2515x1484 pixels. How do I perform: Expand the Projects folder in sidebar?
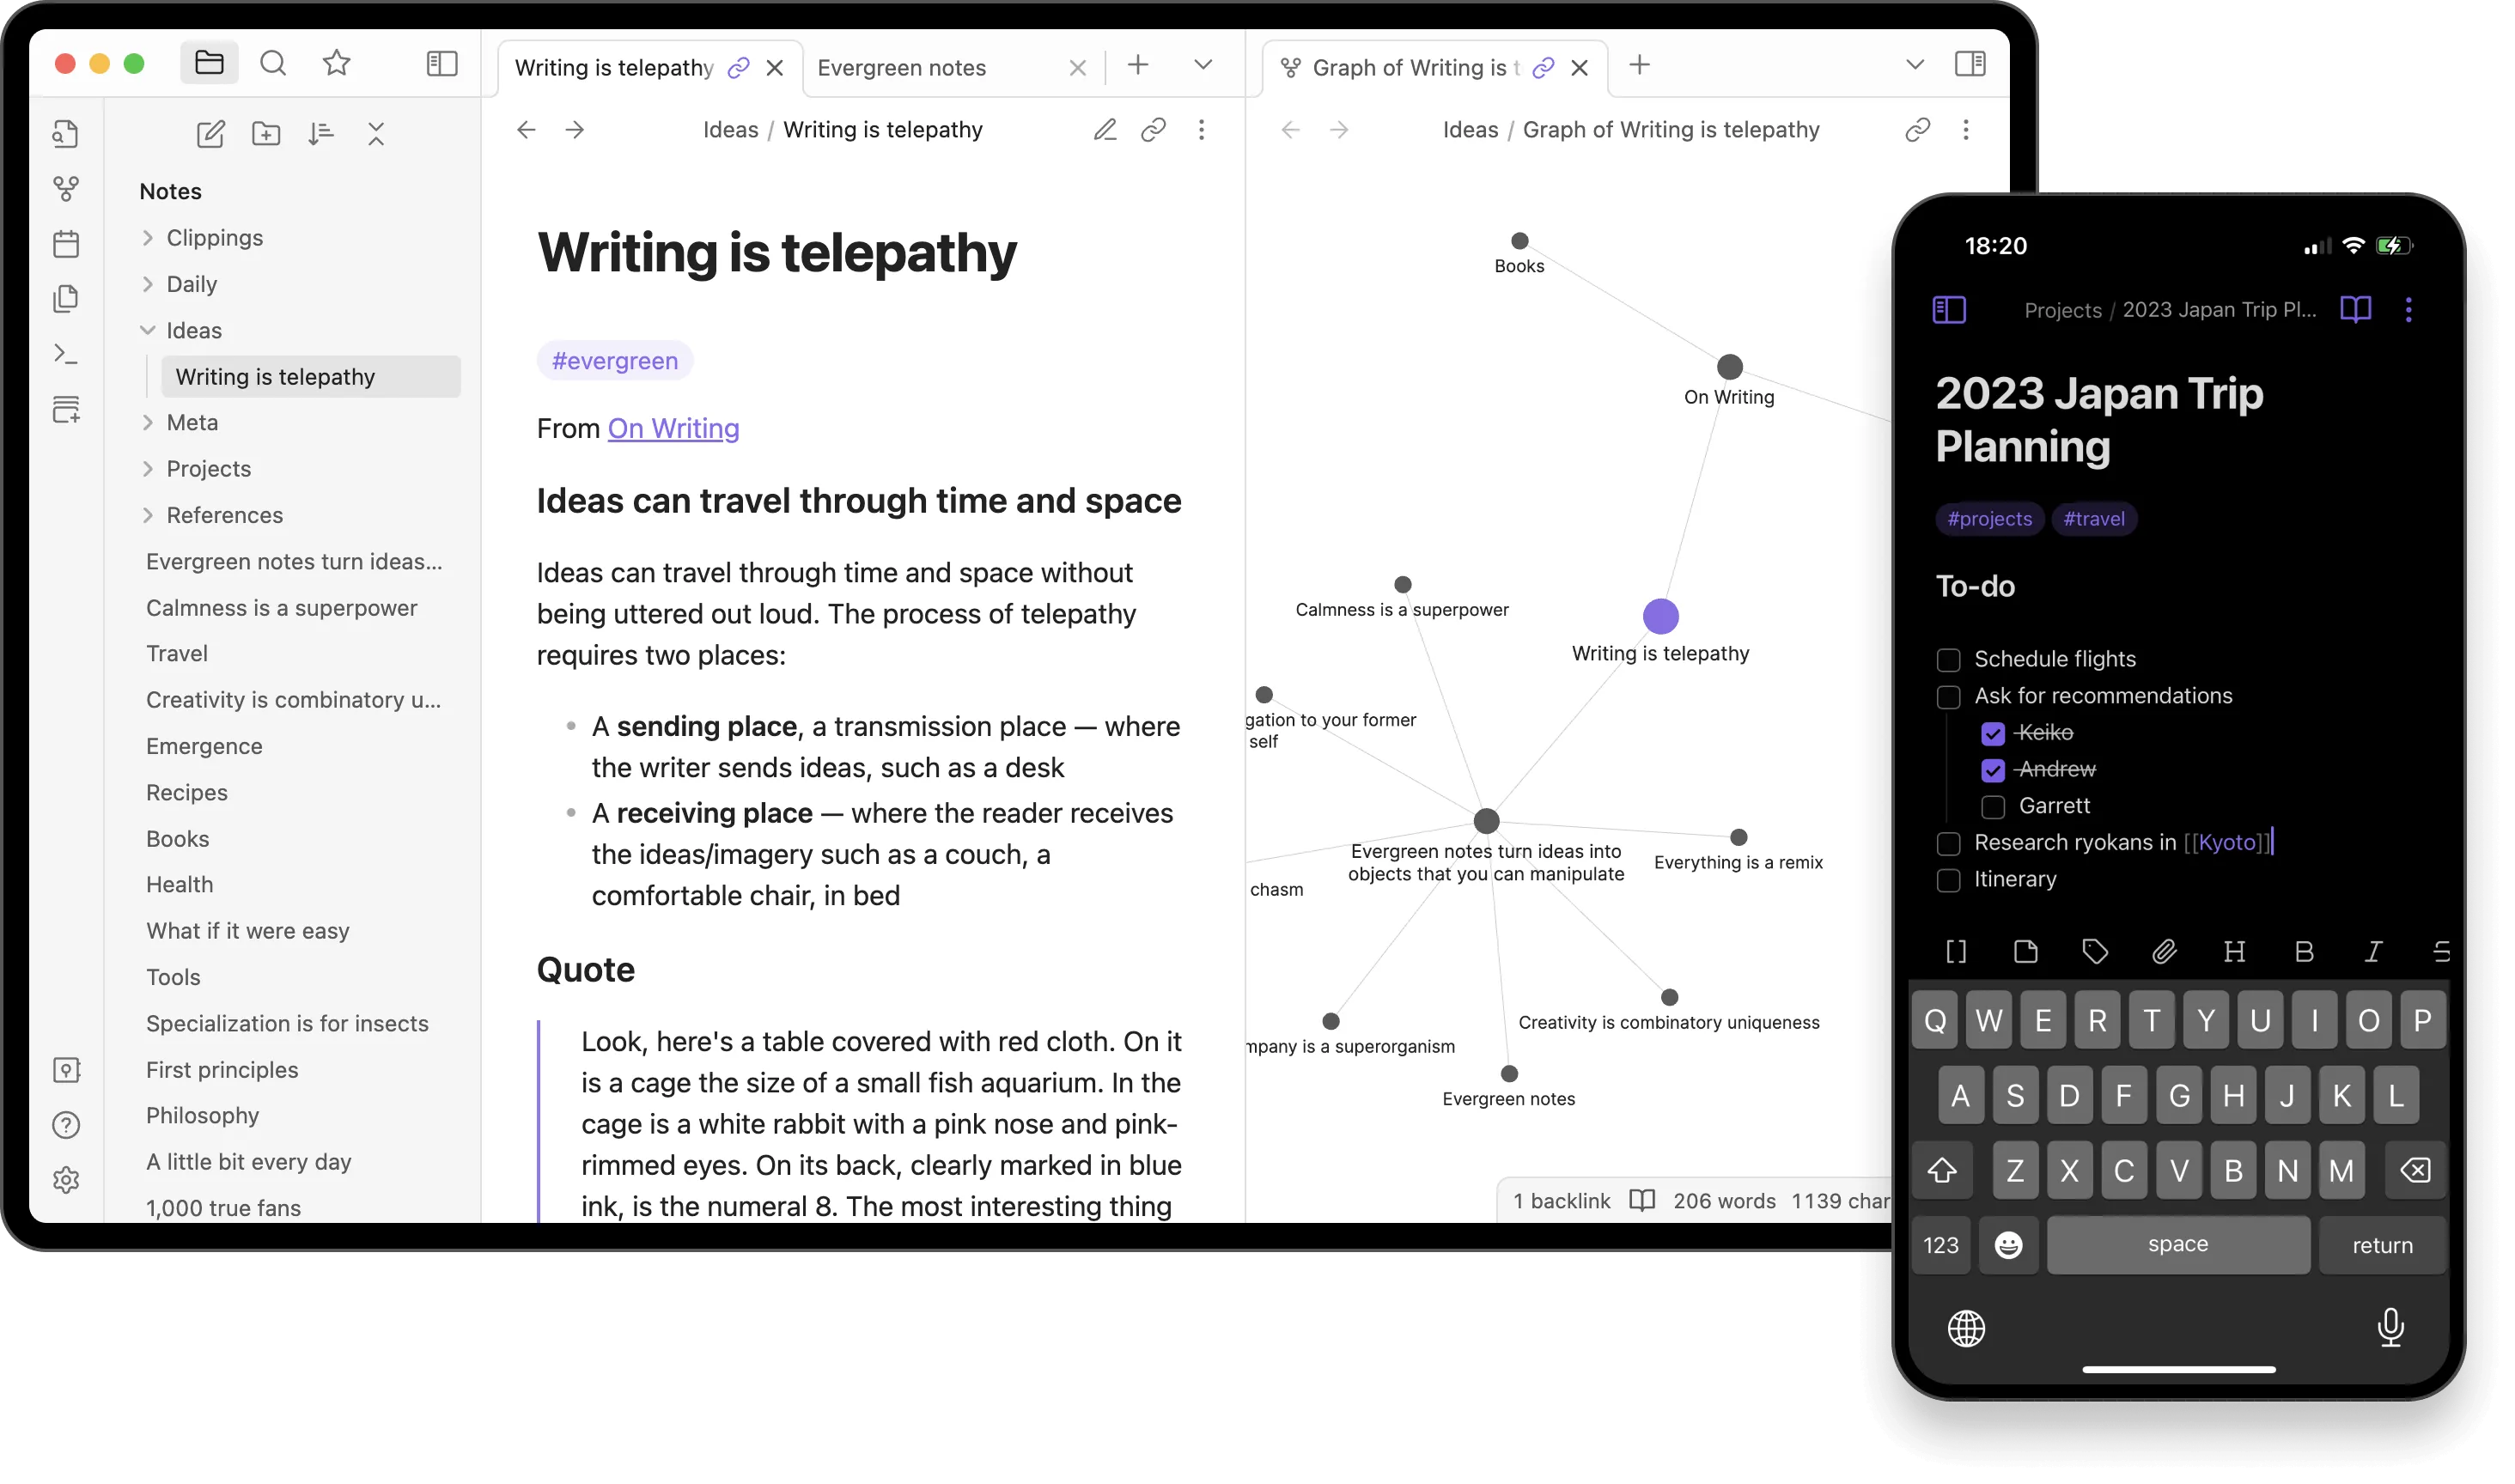pyautogui.click(x=149, y=466)
